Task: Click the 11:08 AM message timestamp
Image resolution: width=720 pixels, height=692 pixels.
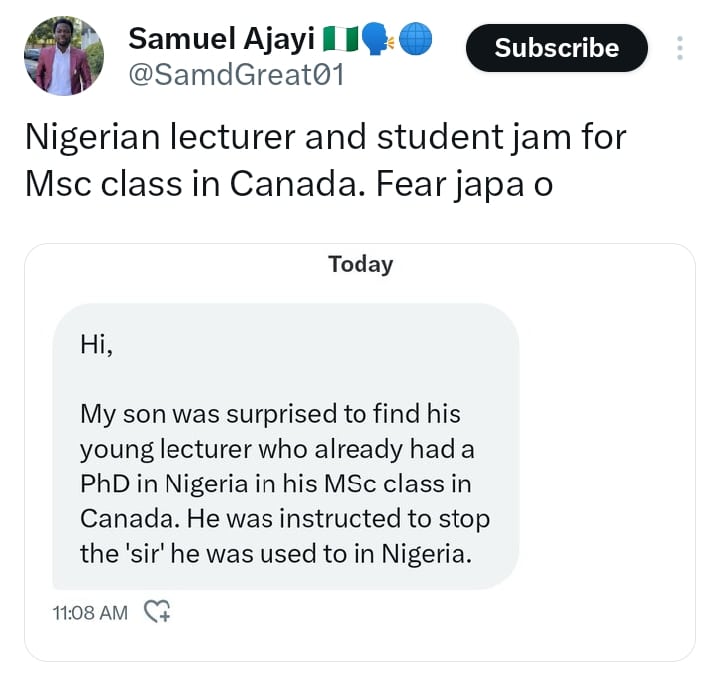Action: tap(90, 612)
